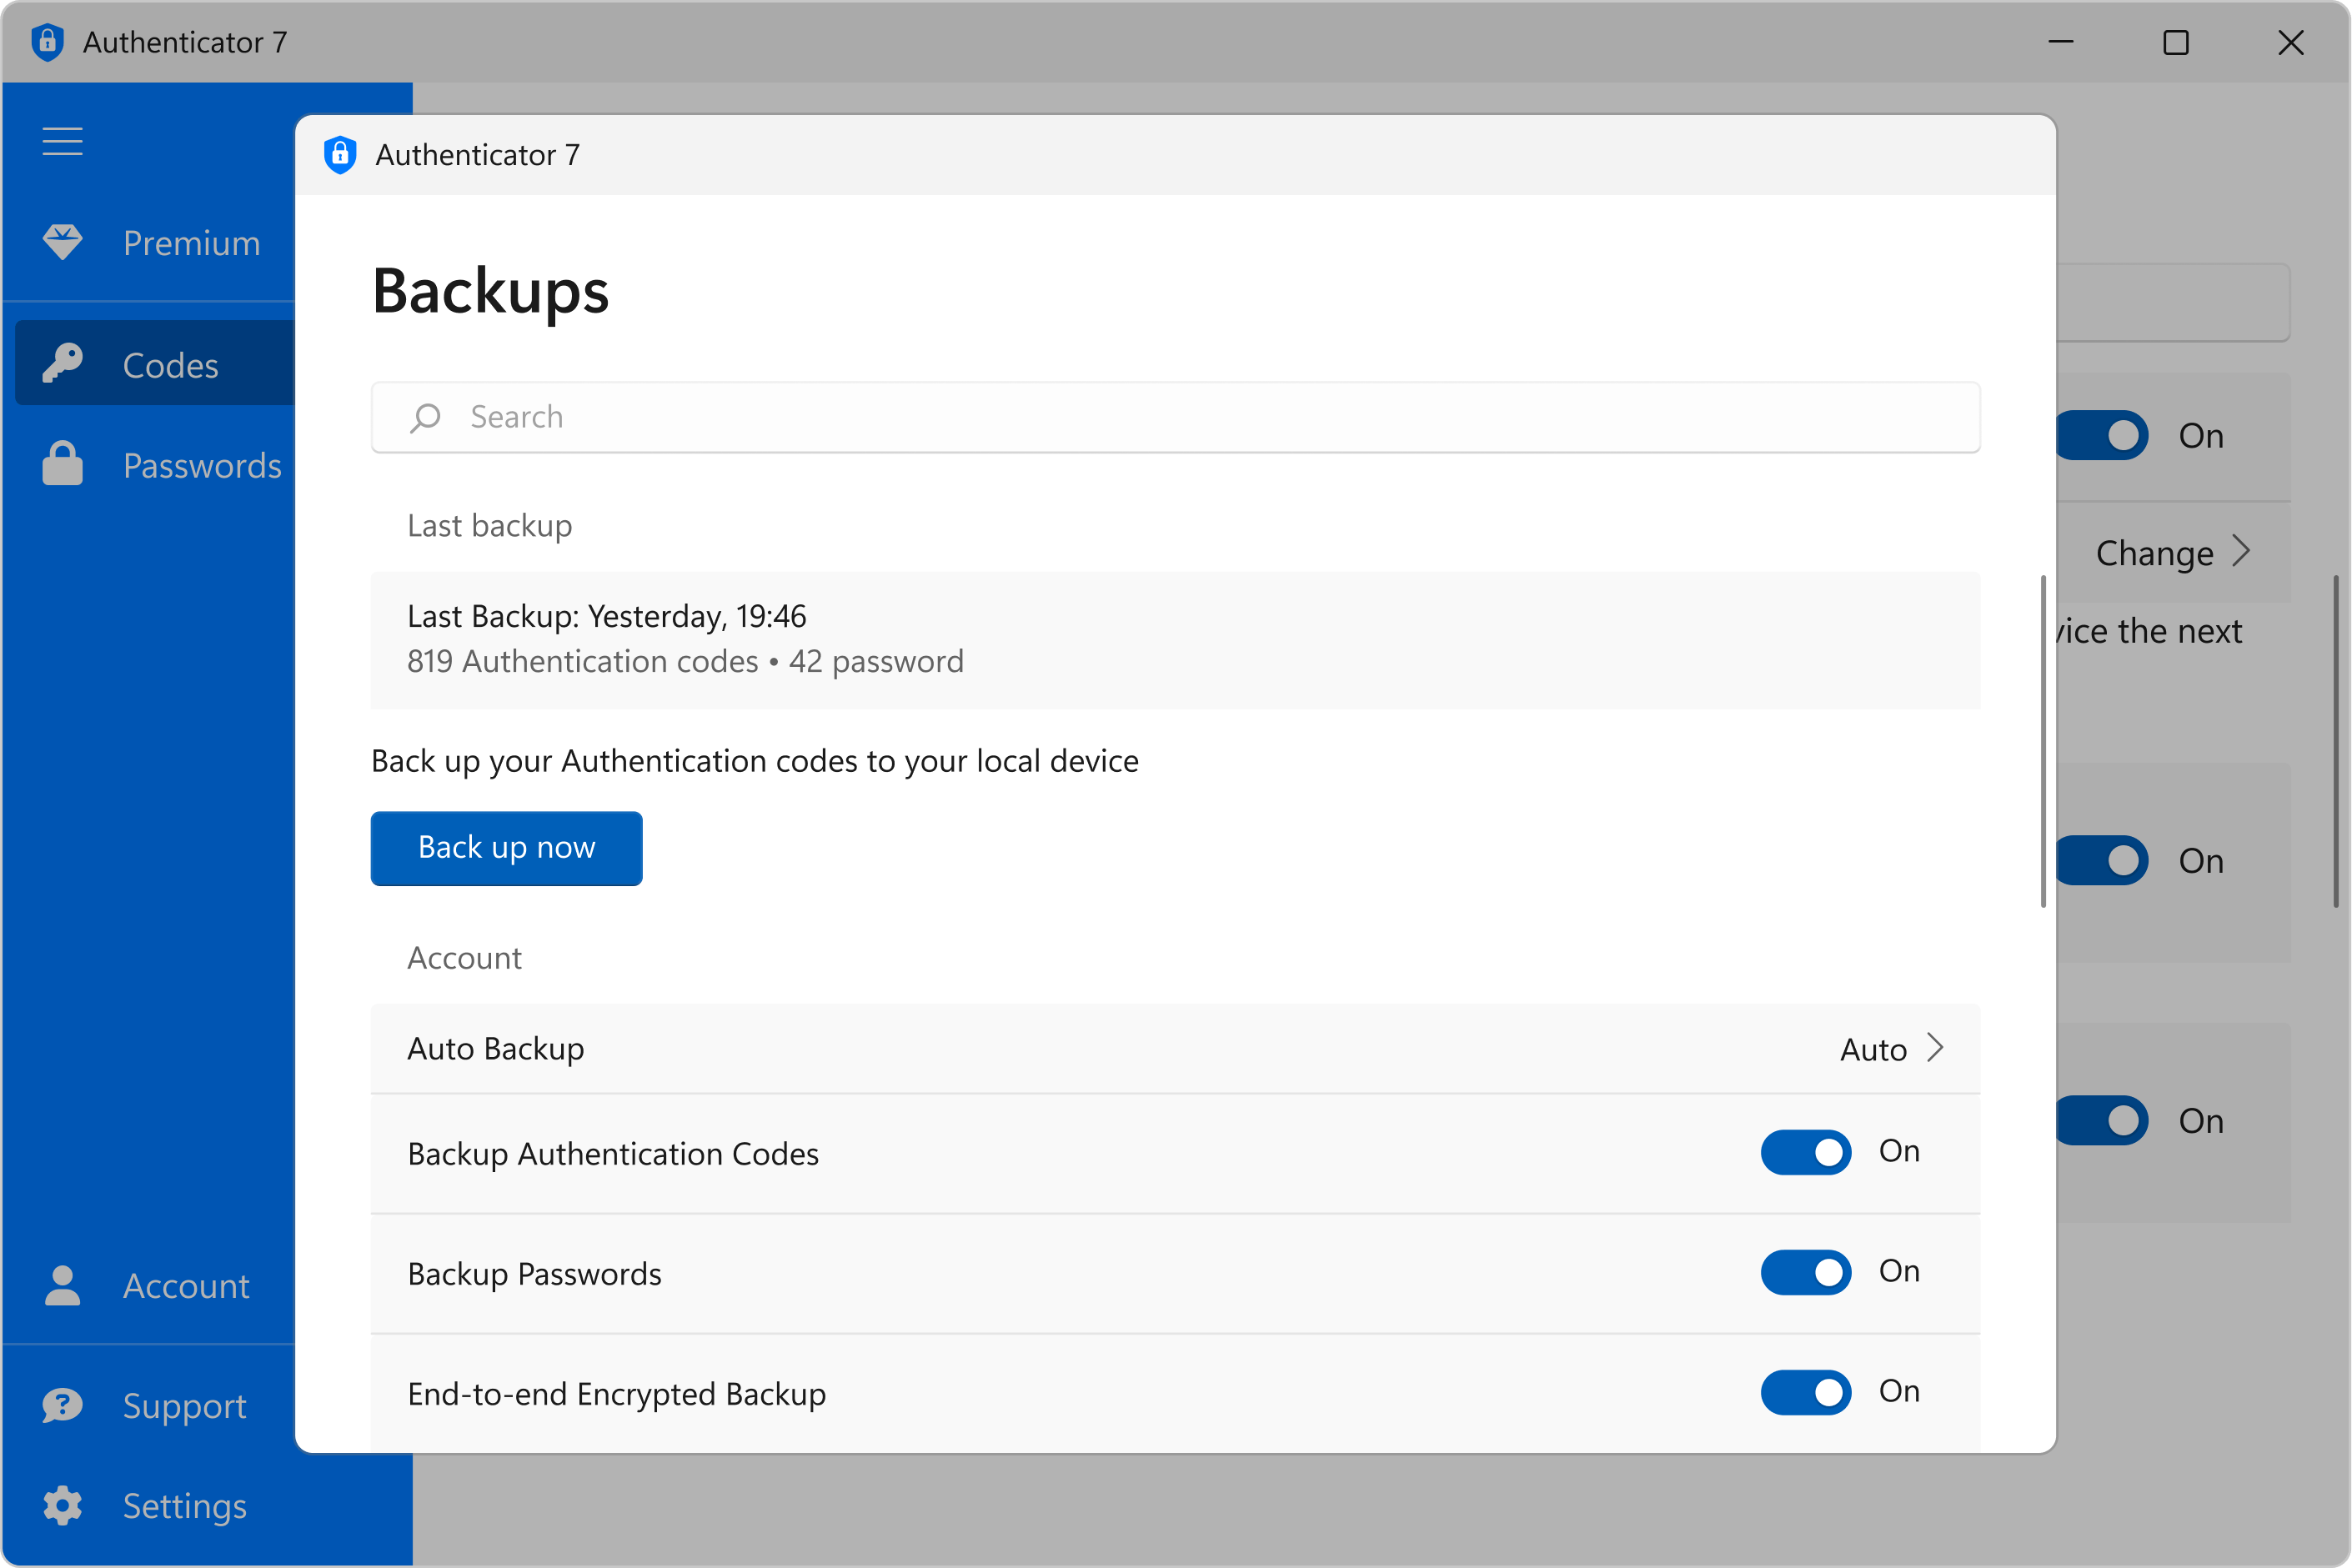Toggle End-to-end Encrypted Backup switch
The image size is (2352, 1568).
1806,1392
